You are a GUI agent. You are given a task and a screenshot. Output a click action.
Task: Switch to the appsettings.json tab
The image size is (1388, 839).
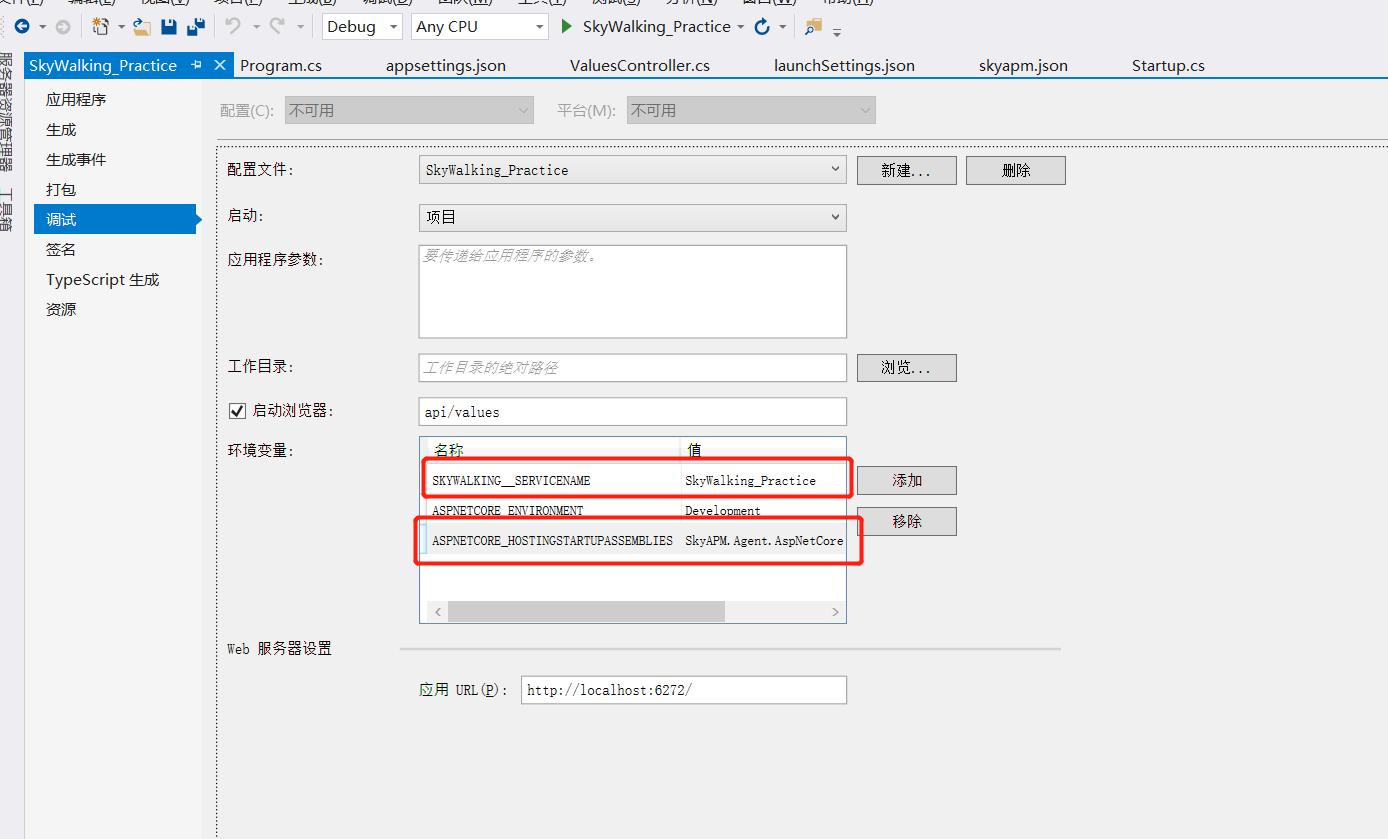(446, 66)
